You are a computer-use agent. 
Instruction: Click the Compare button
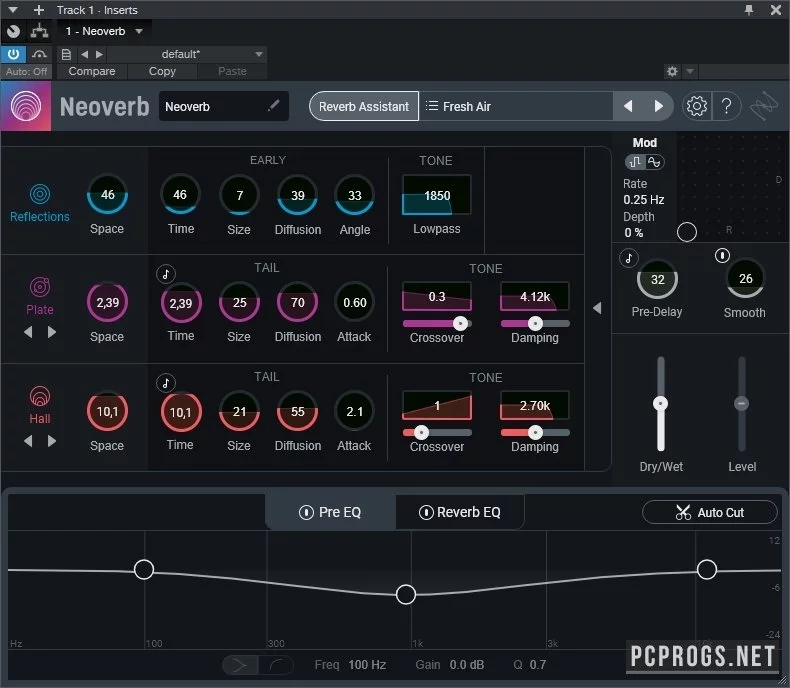pyautogui.click(x=92, y=72)
